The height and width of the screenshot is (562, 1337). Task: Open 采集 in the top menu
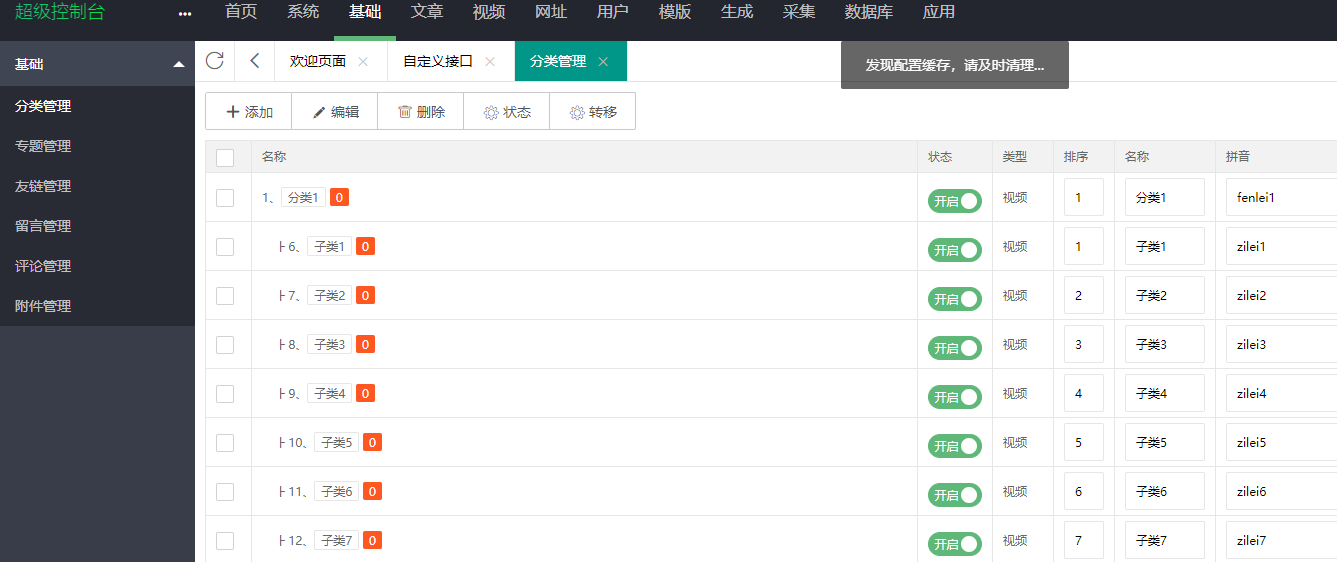(799, 12)
